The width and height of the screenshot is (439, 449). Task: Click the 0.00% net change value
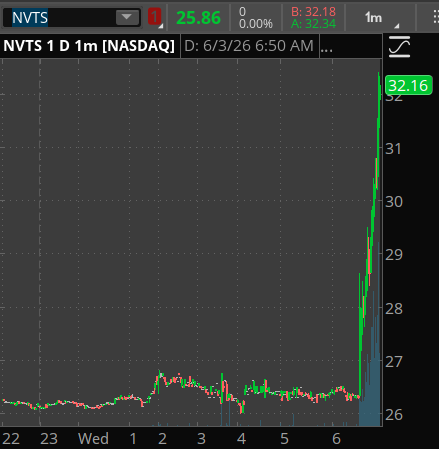click(256, 24)
